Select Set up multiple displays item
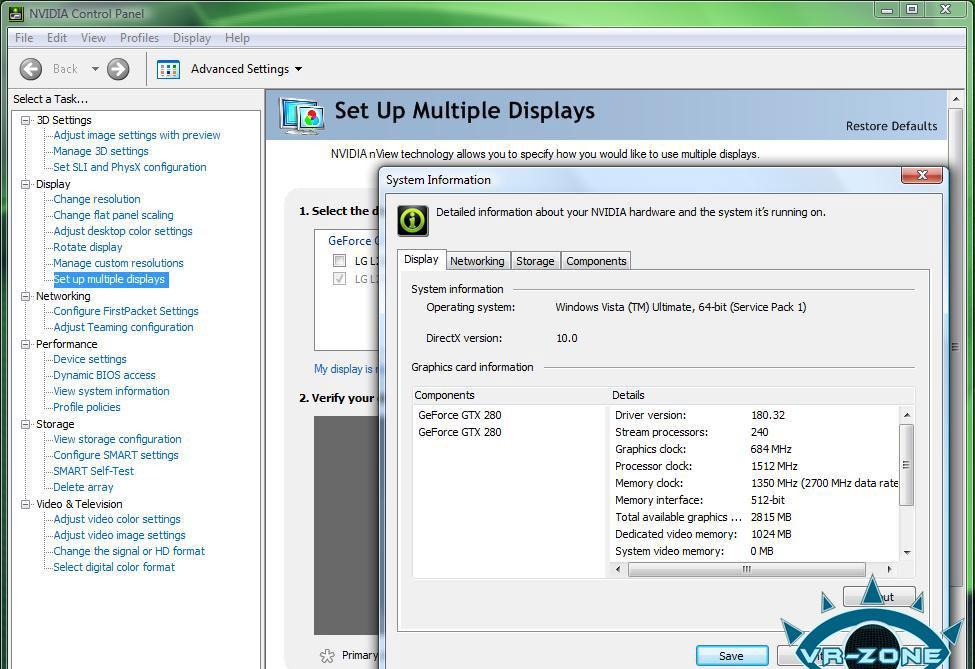This screenshot has height=669, width=975. [x=109, y=279]
